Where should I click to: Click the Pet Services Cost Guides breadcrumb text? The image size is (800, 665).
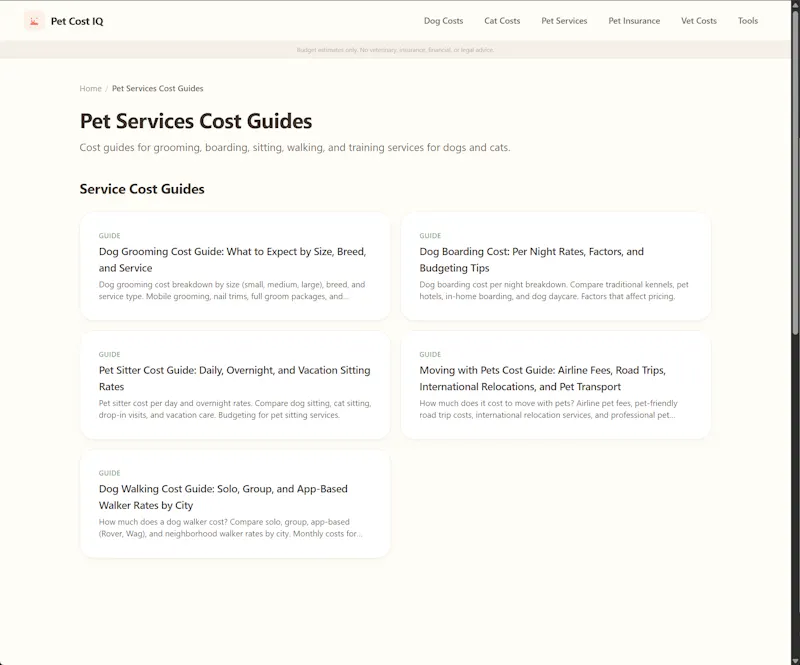pyautogui.click(x=158, y=88)
